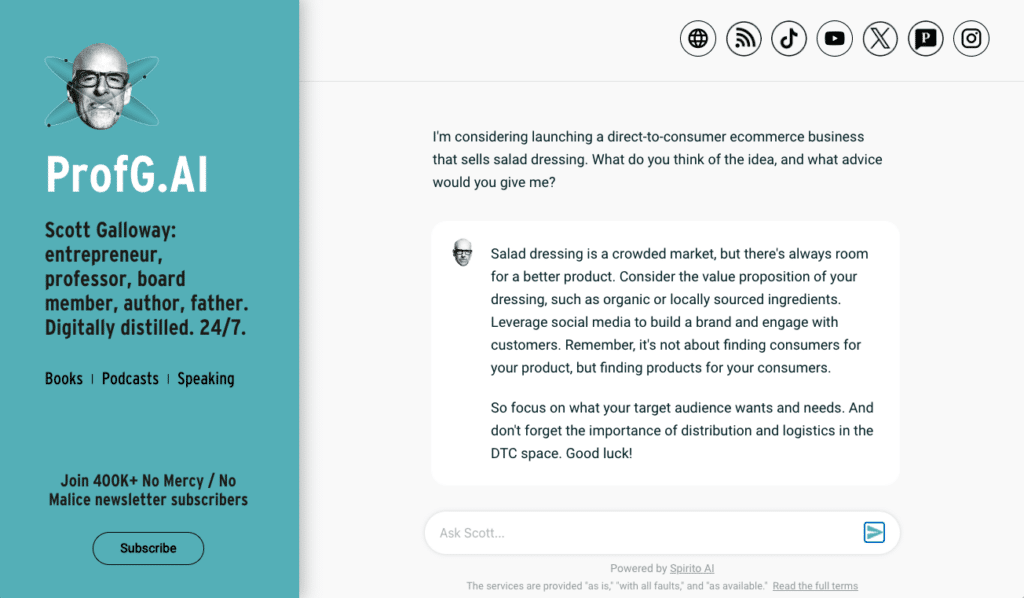
Task: Follow the Spirito AI link
Action: (x=692, y=569)
